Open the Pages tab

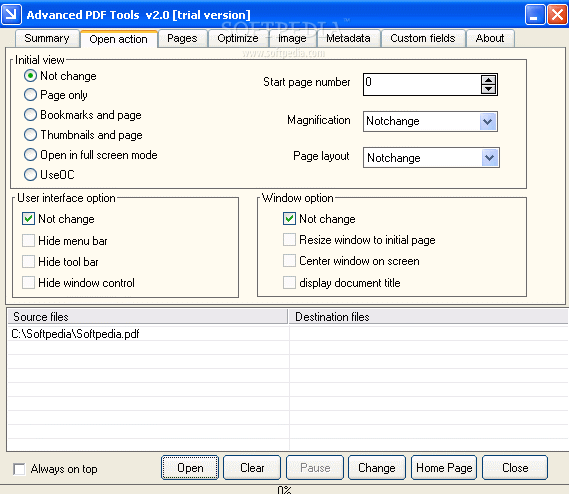(x=182, y=38)
